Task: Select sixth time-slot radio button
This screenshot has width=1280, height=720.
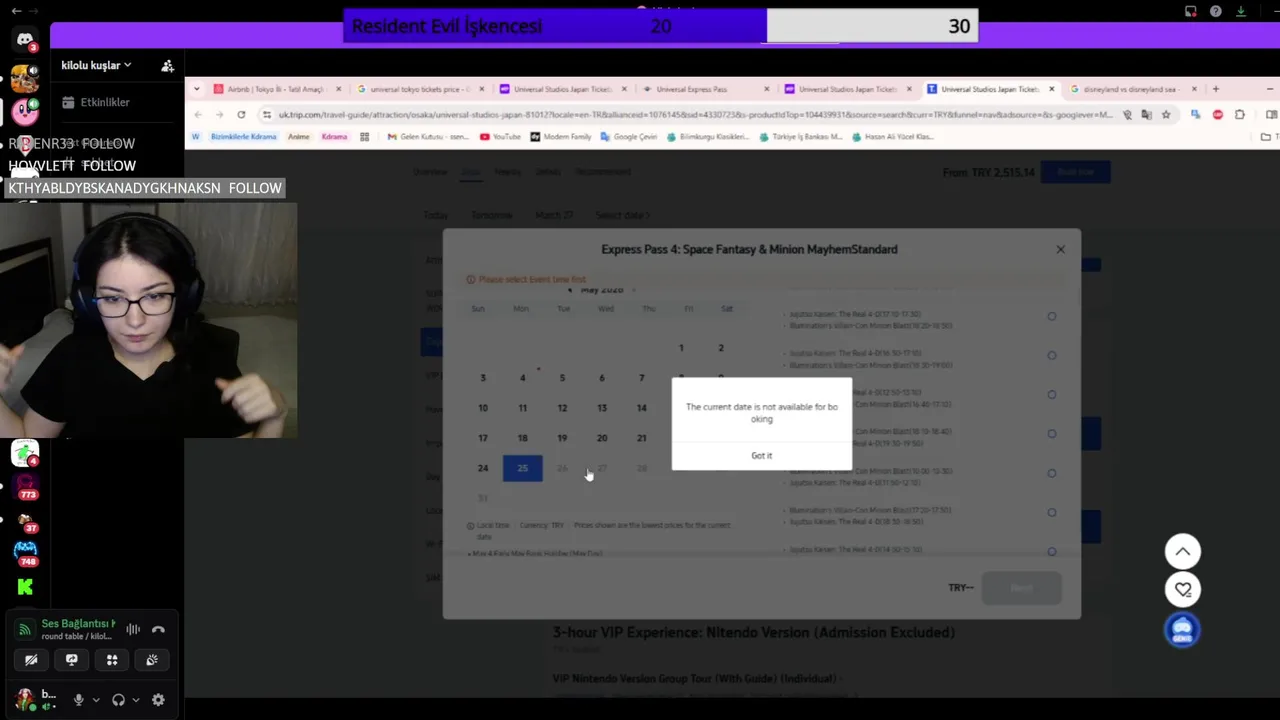Action: pyautogui.click(x=1051, y=512)
